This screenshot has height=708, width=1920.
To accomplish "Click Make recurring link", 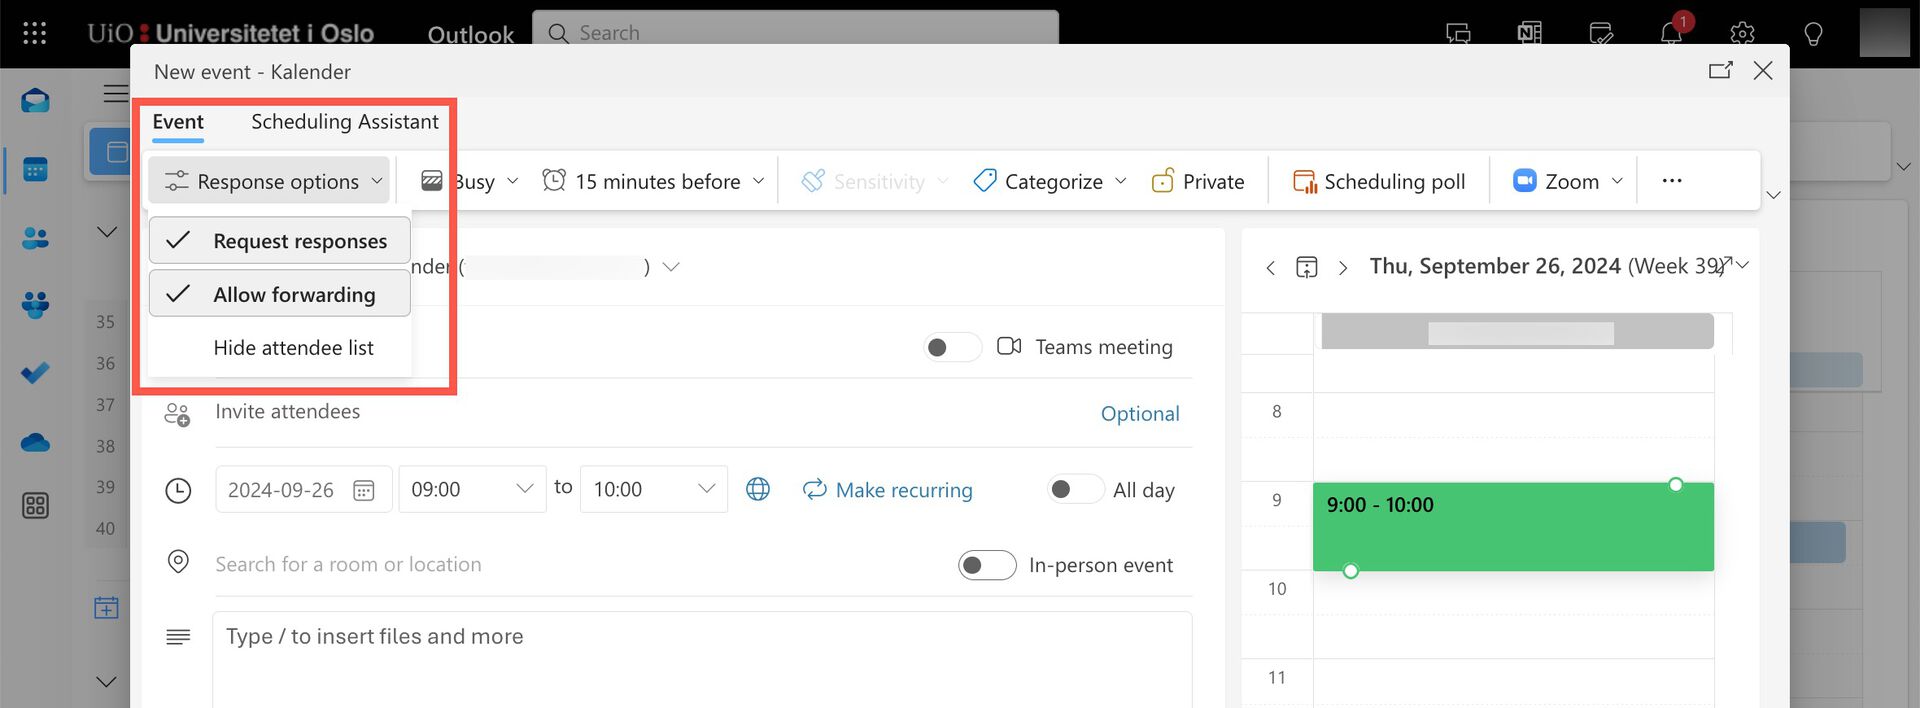I will pyautogui.click(x=888, y=490).
